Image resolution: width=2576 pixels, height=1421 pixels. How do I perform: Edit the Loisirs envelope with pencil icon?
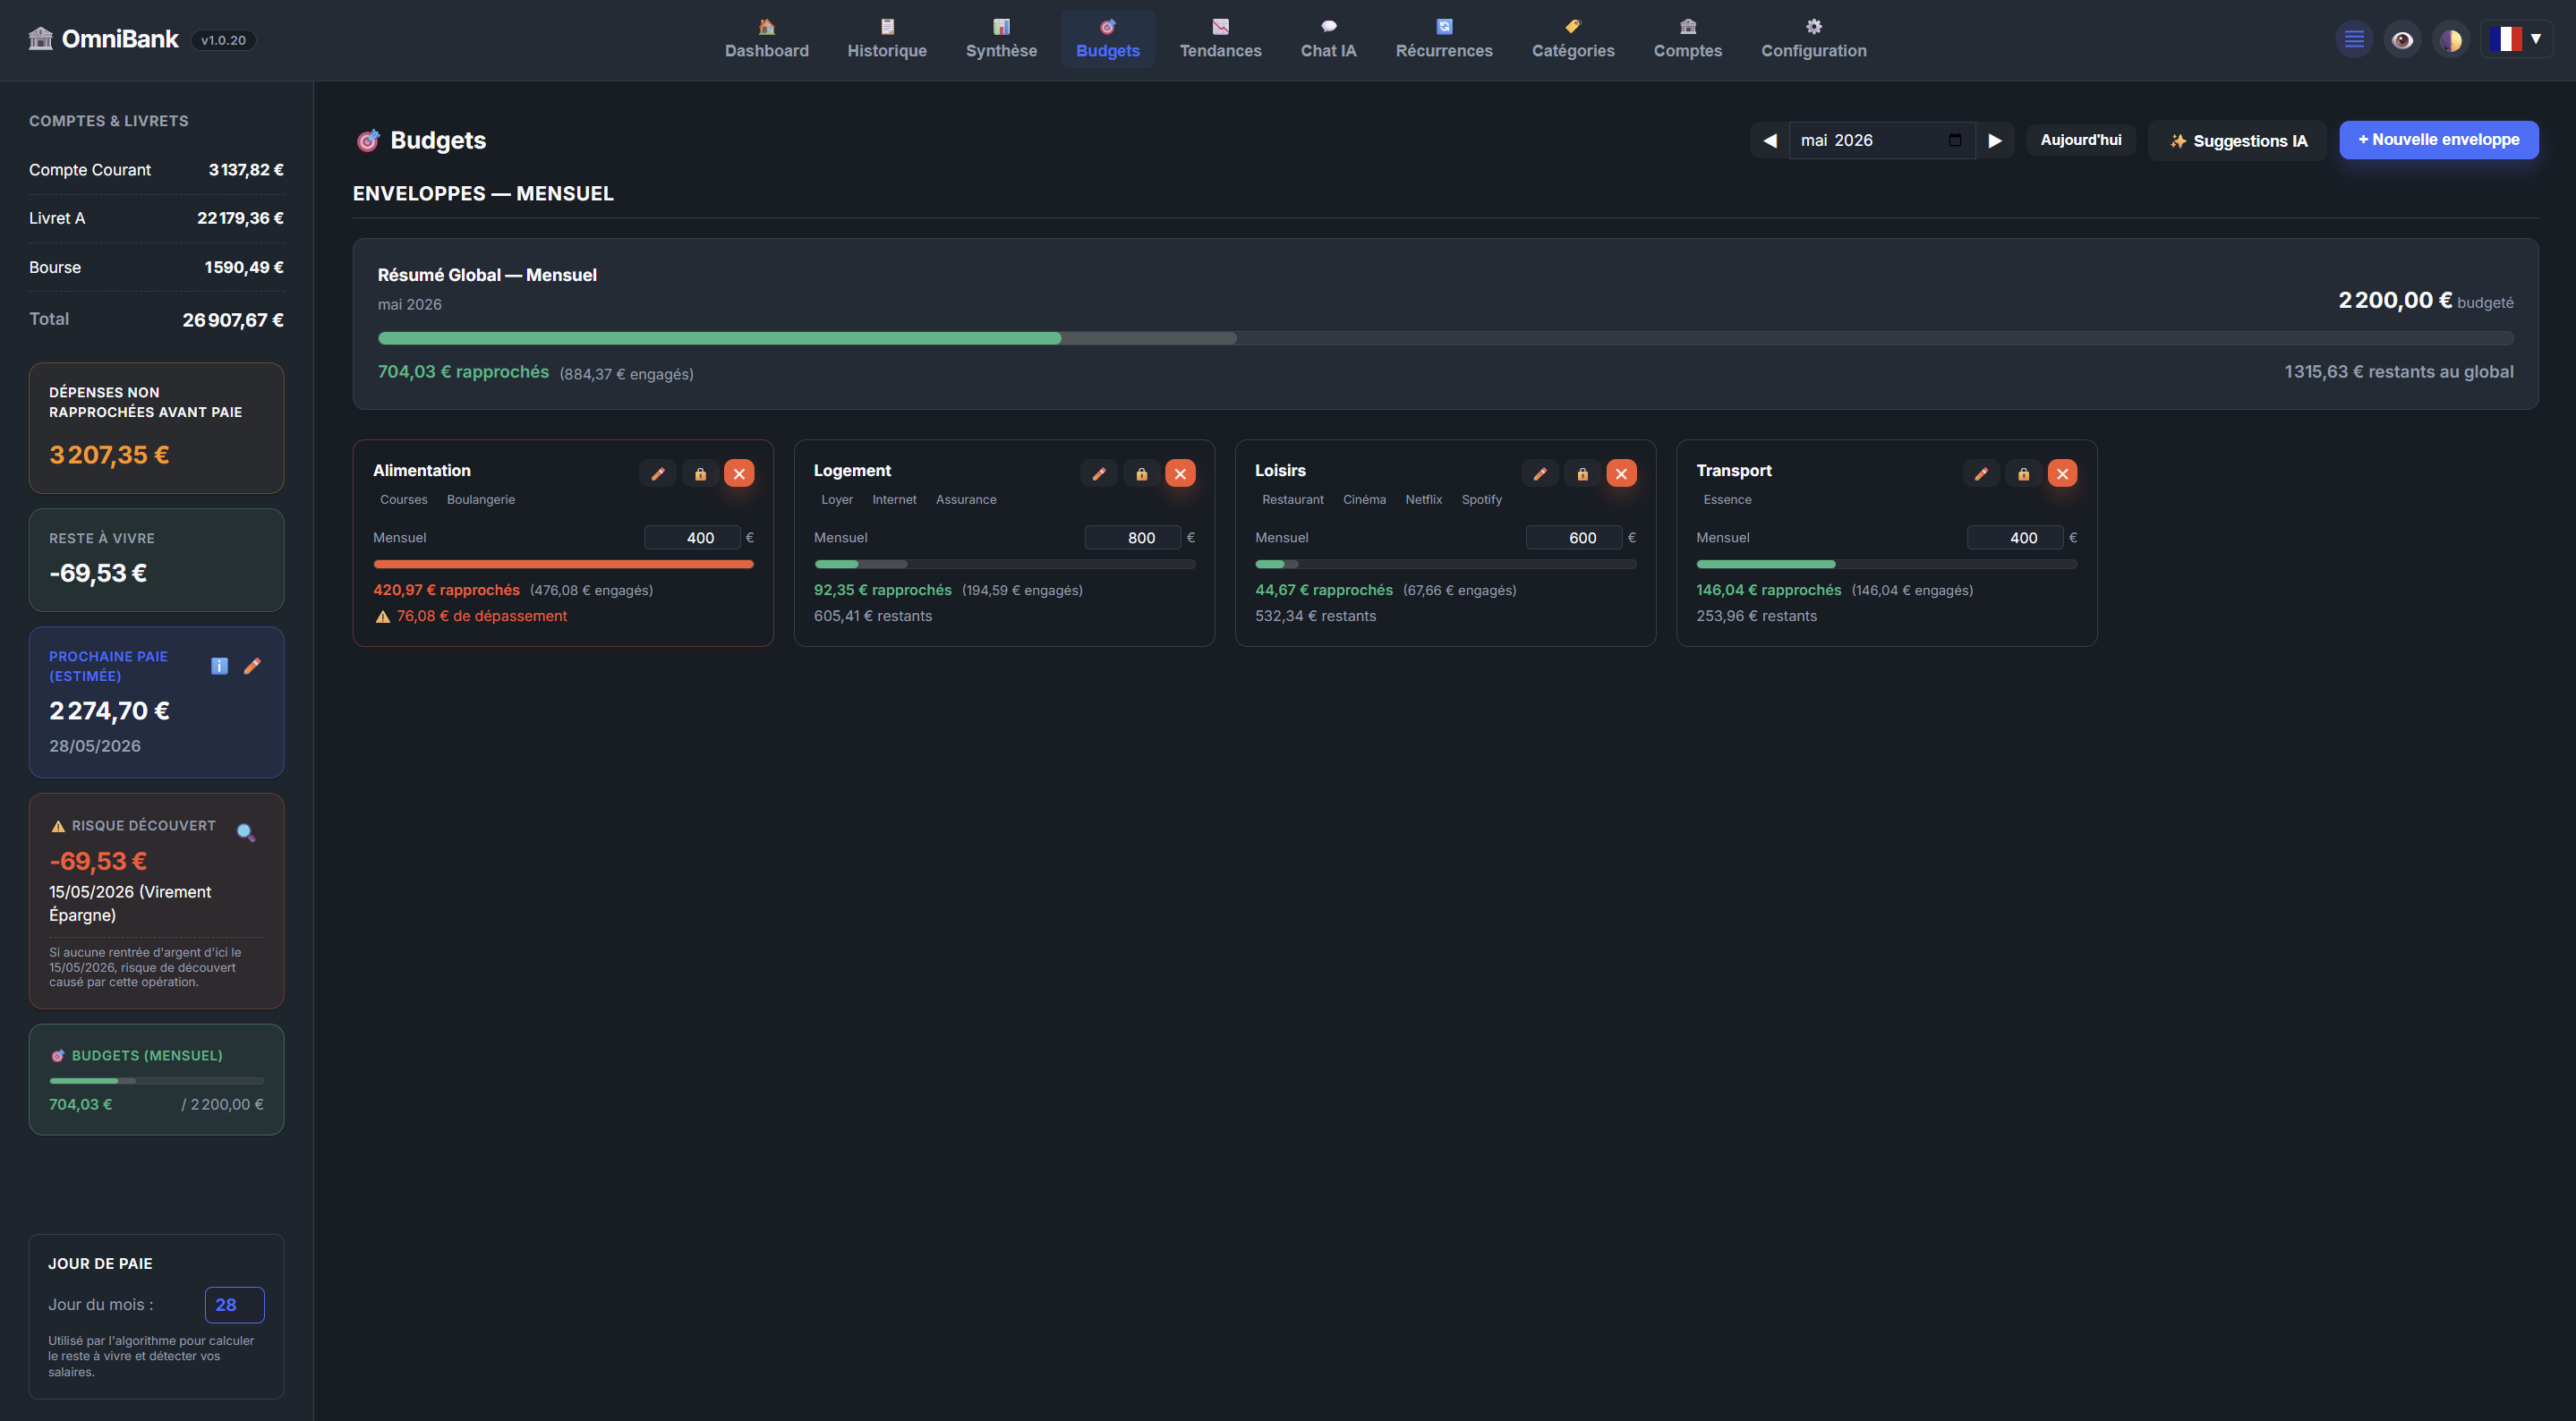click(x=1540, y=473)
